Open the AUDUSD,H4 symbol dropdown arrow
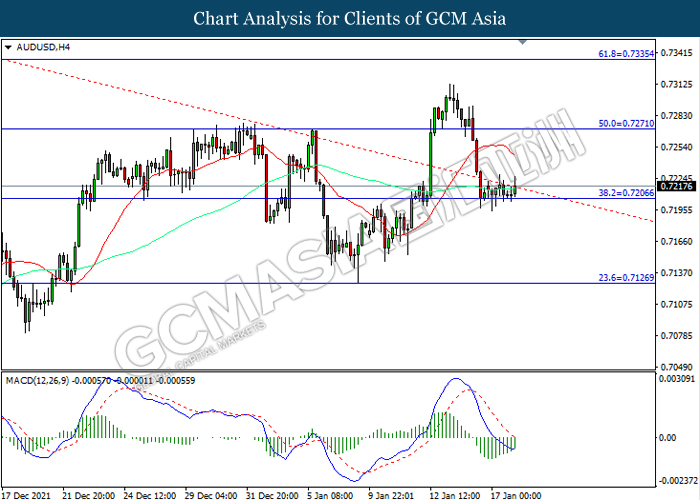This screenshot has width=700, height=500. [x=8, y=47]
